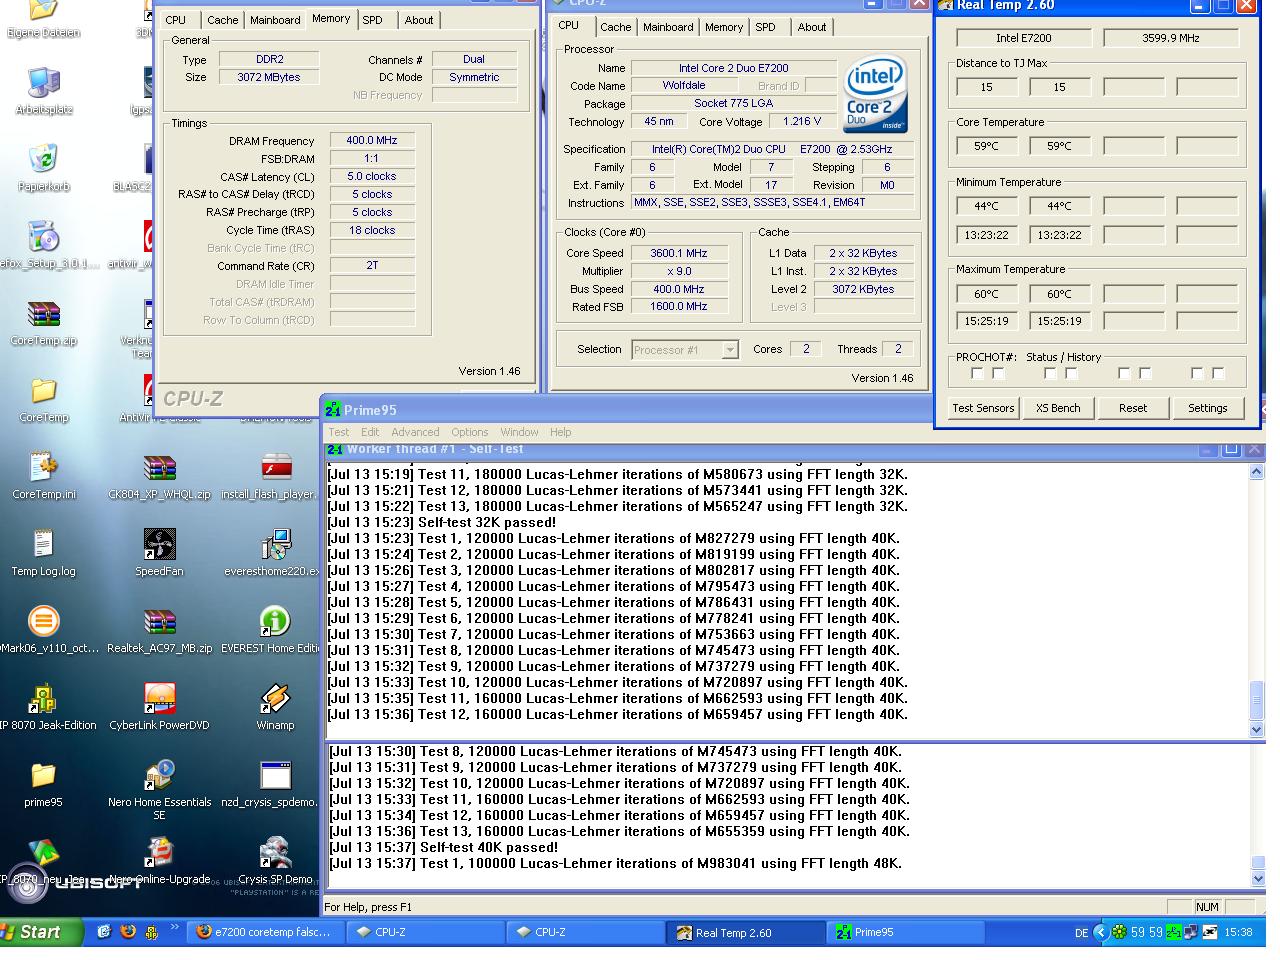The image size is (1280, 960).
Task: Click the 3599.9 MHz field in Real Temp
Action: coord(1171,38)
